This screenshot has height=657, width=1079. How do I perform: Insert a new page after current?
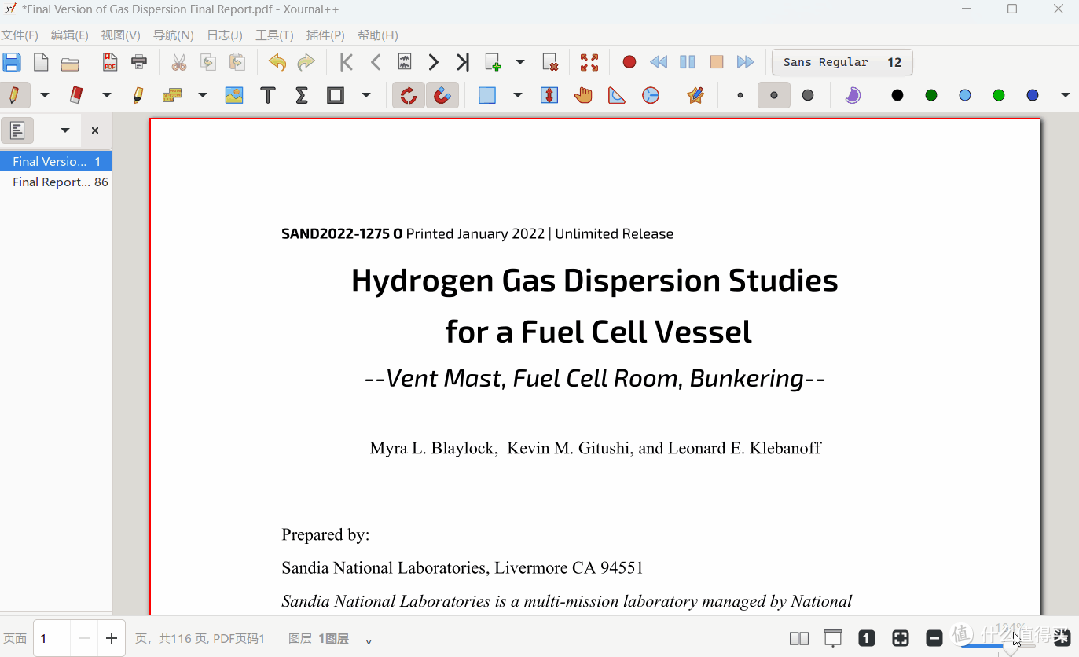(493, 63)
